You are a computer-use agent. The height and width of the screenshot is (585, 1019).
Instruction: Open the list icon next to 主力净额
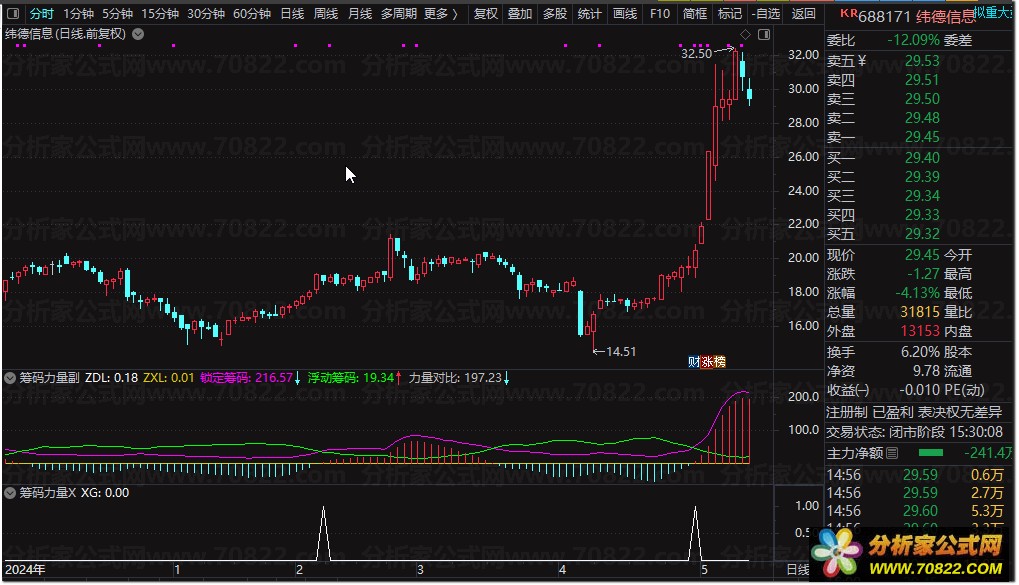point(892,453)
